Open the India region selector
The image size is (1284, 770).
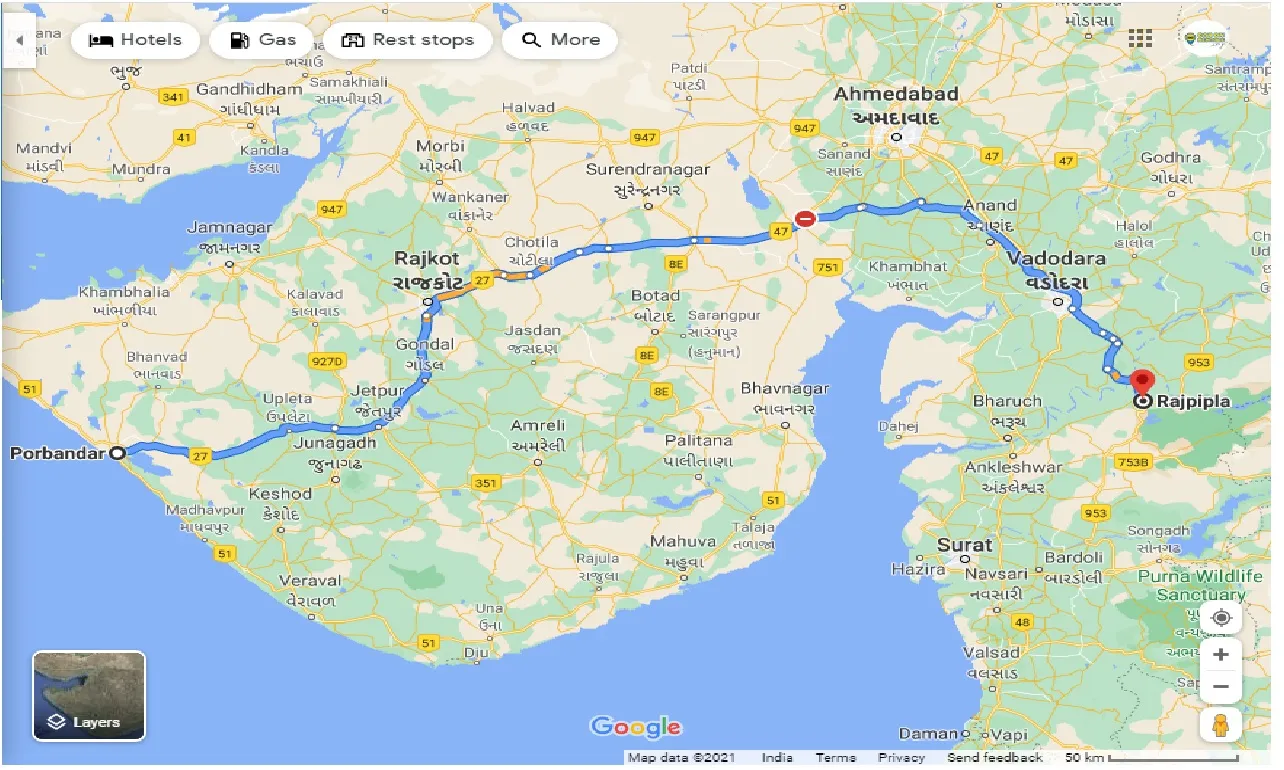pyautogui.click(x=777, y=758)
